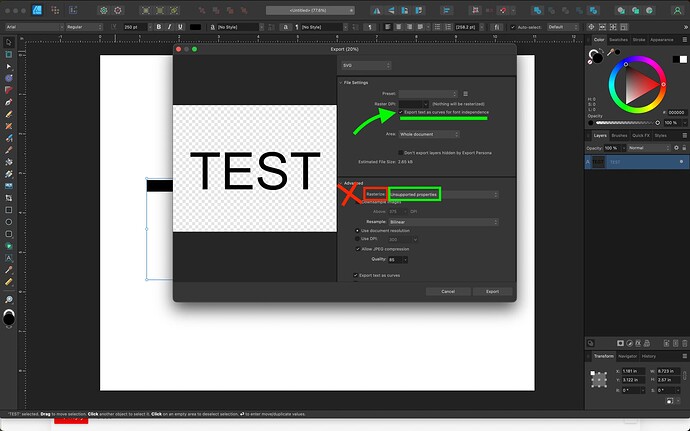Select the Zoom magnifier tool

point(8,300)
